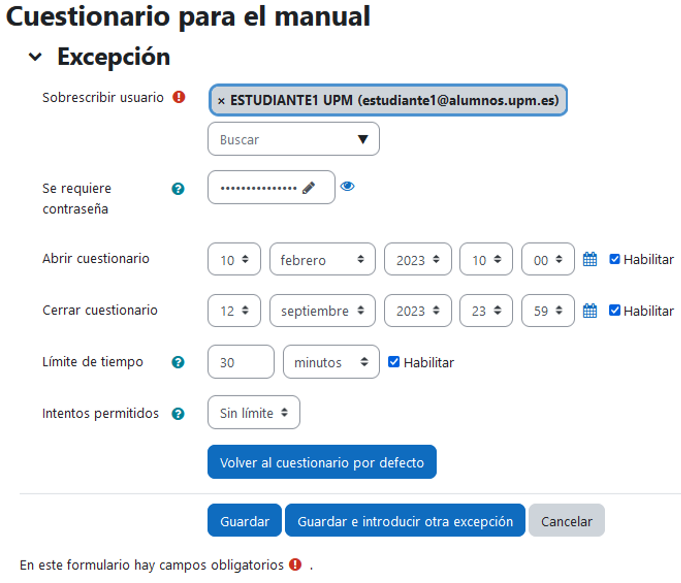Change Abrir cuestionario hour dropdown
The width and height of the screenshot is (681, 583).
pos(486,259)
